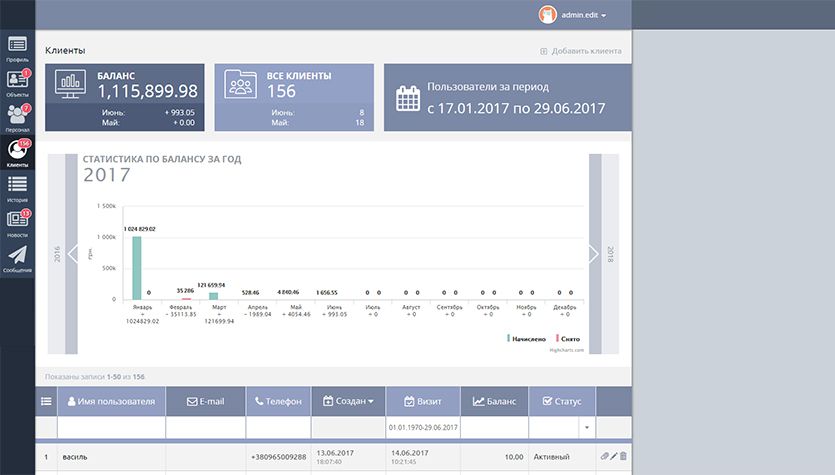Sort by E-mail column
The width and height of the screenshot is (835, 475).
(206, 402)
